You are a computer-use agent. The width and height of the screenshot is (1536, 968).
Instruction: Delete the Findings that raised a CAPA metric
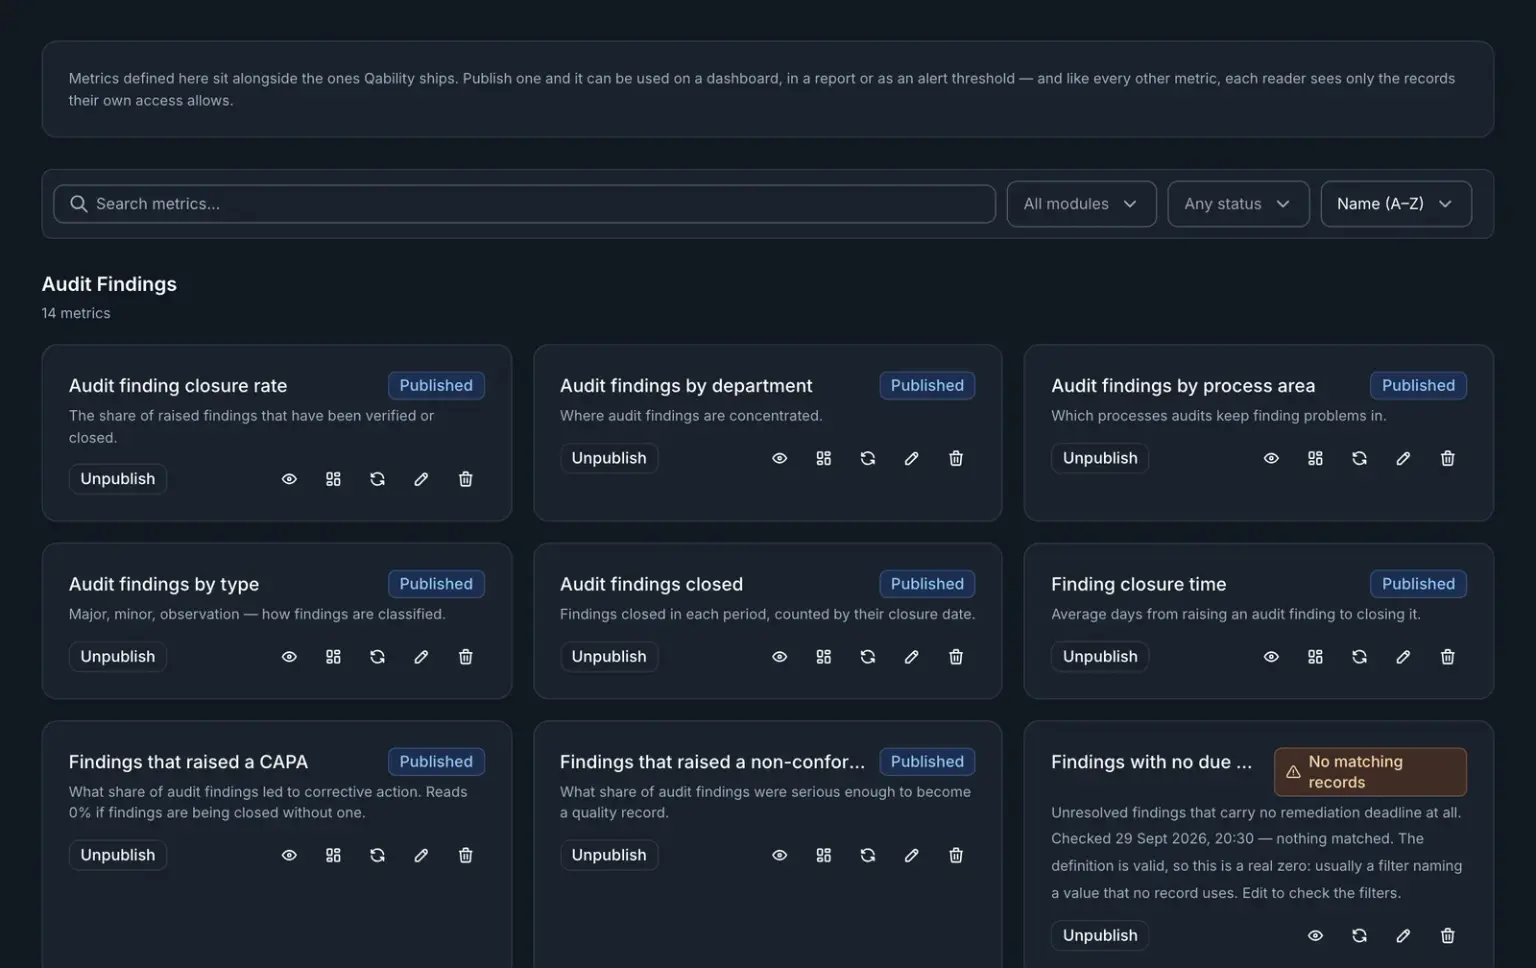click(x=465, y=855)
